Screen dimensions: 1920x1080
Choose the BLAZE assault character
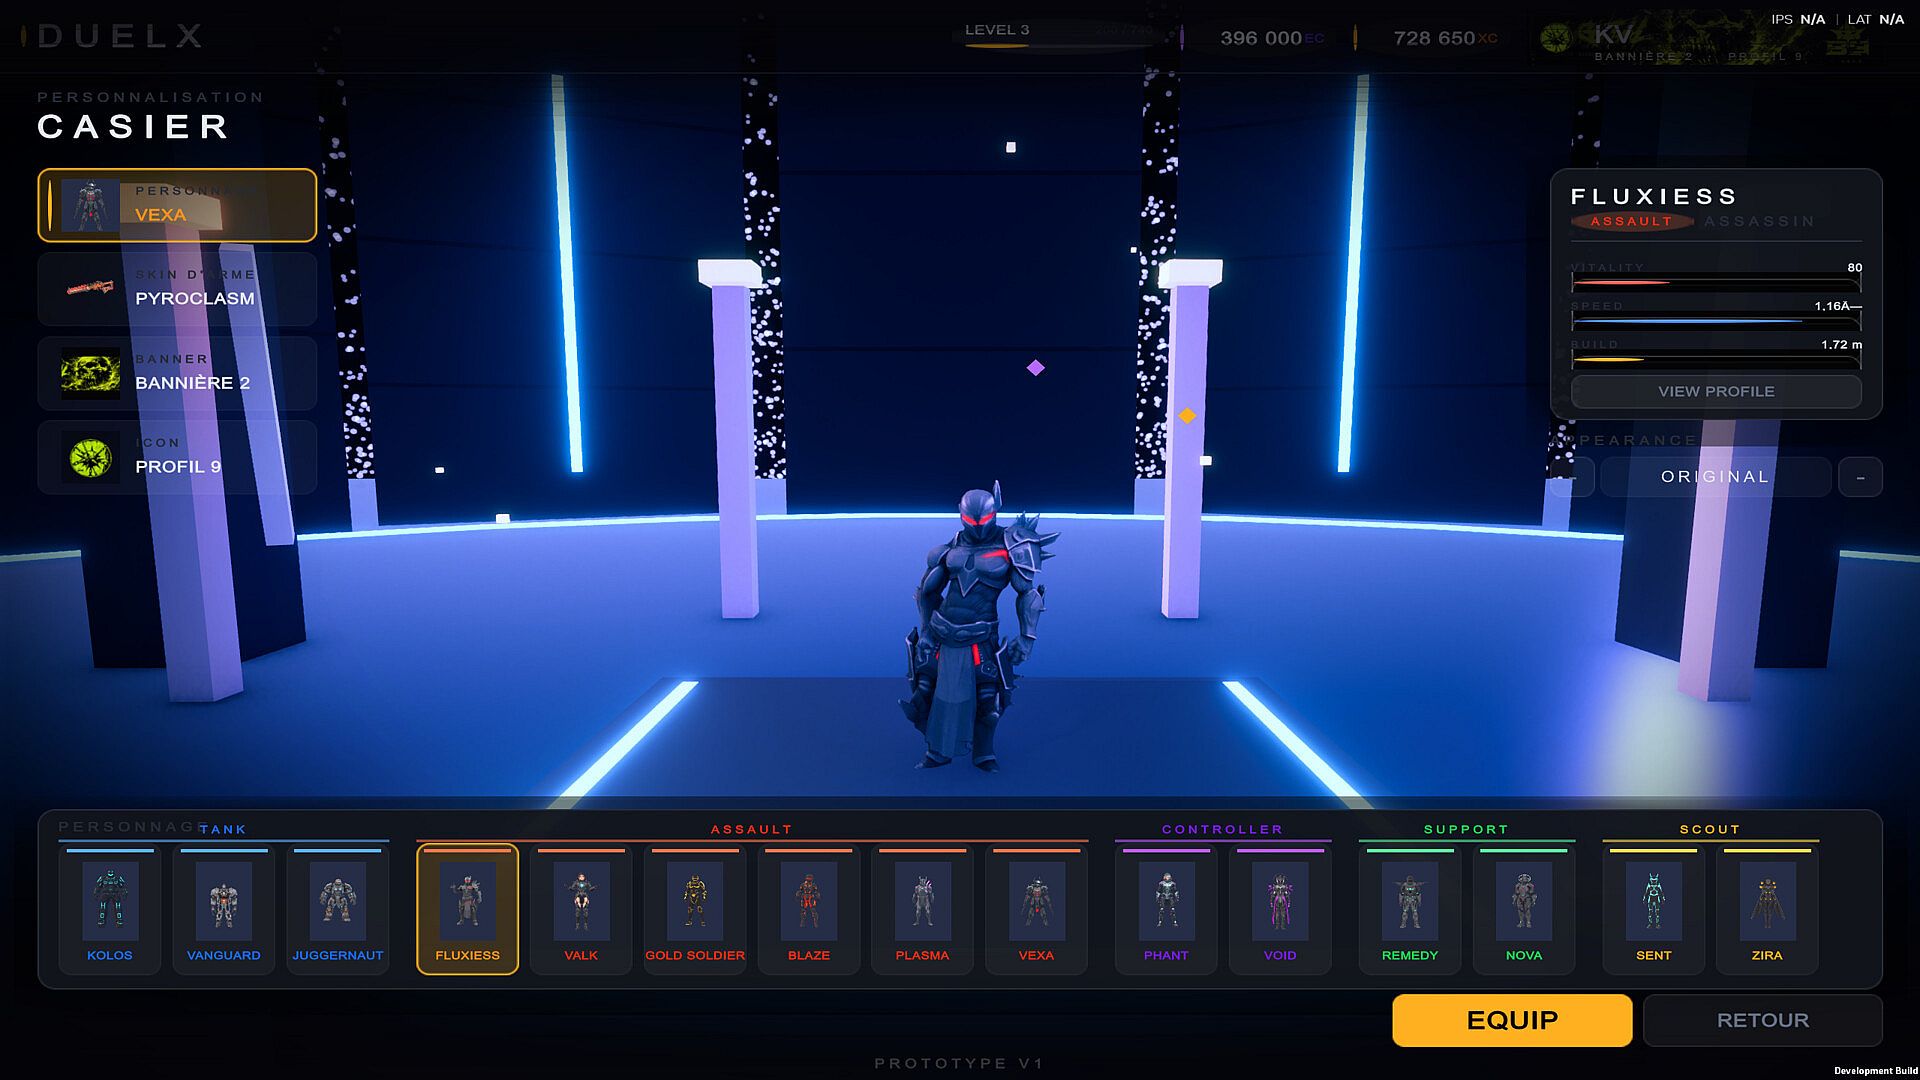click(809, 908)
